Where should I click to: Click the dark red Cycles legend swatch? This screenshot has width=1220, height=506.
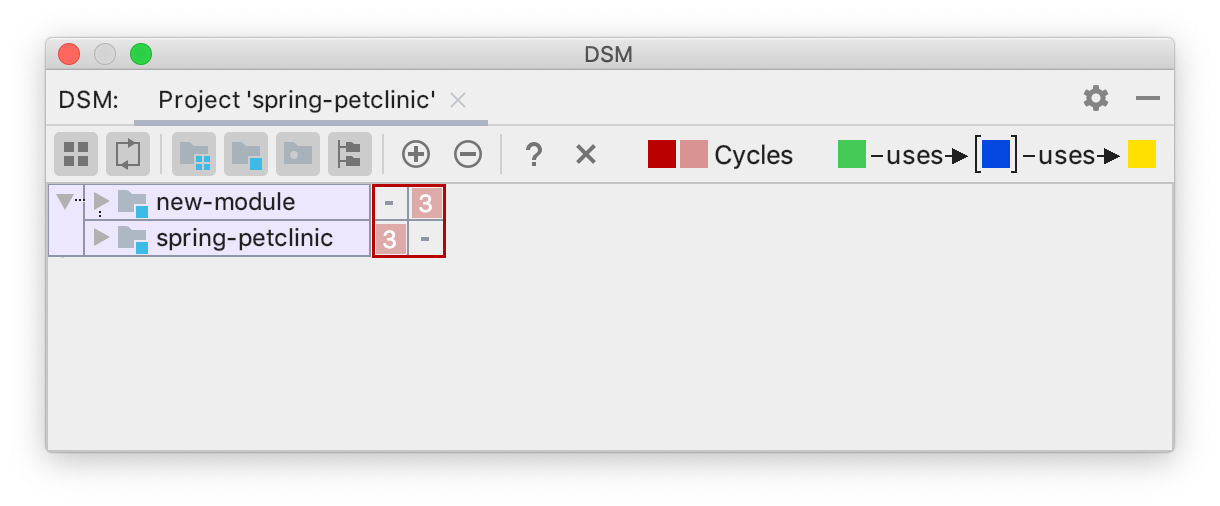click(x=662, y=154)
